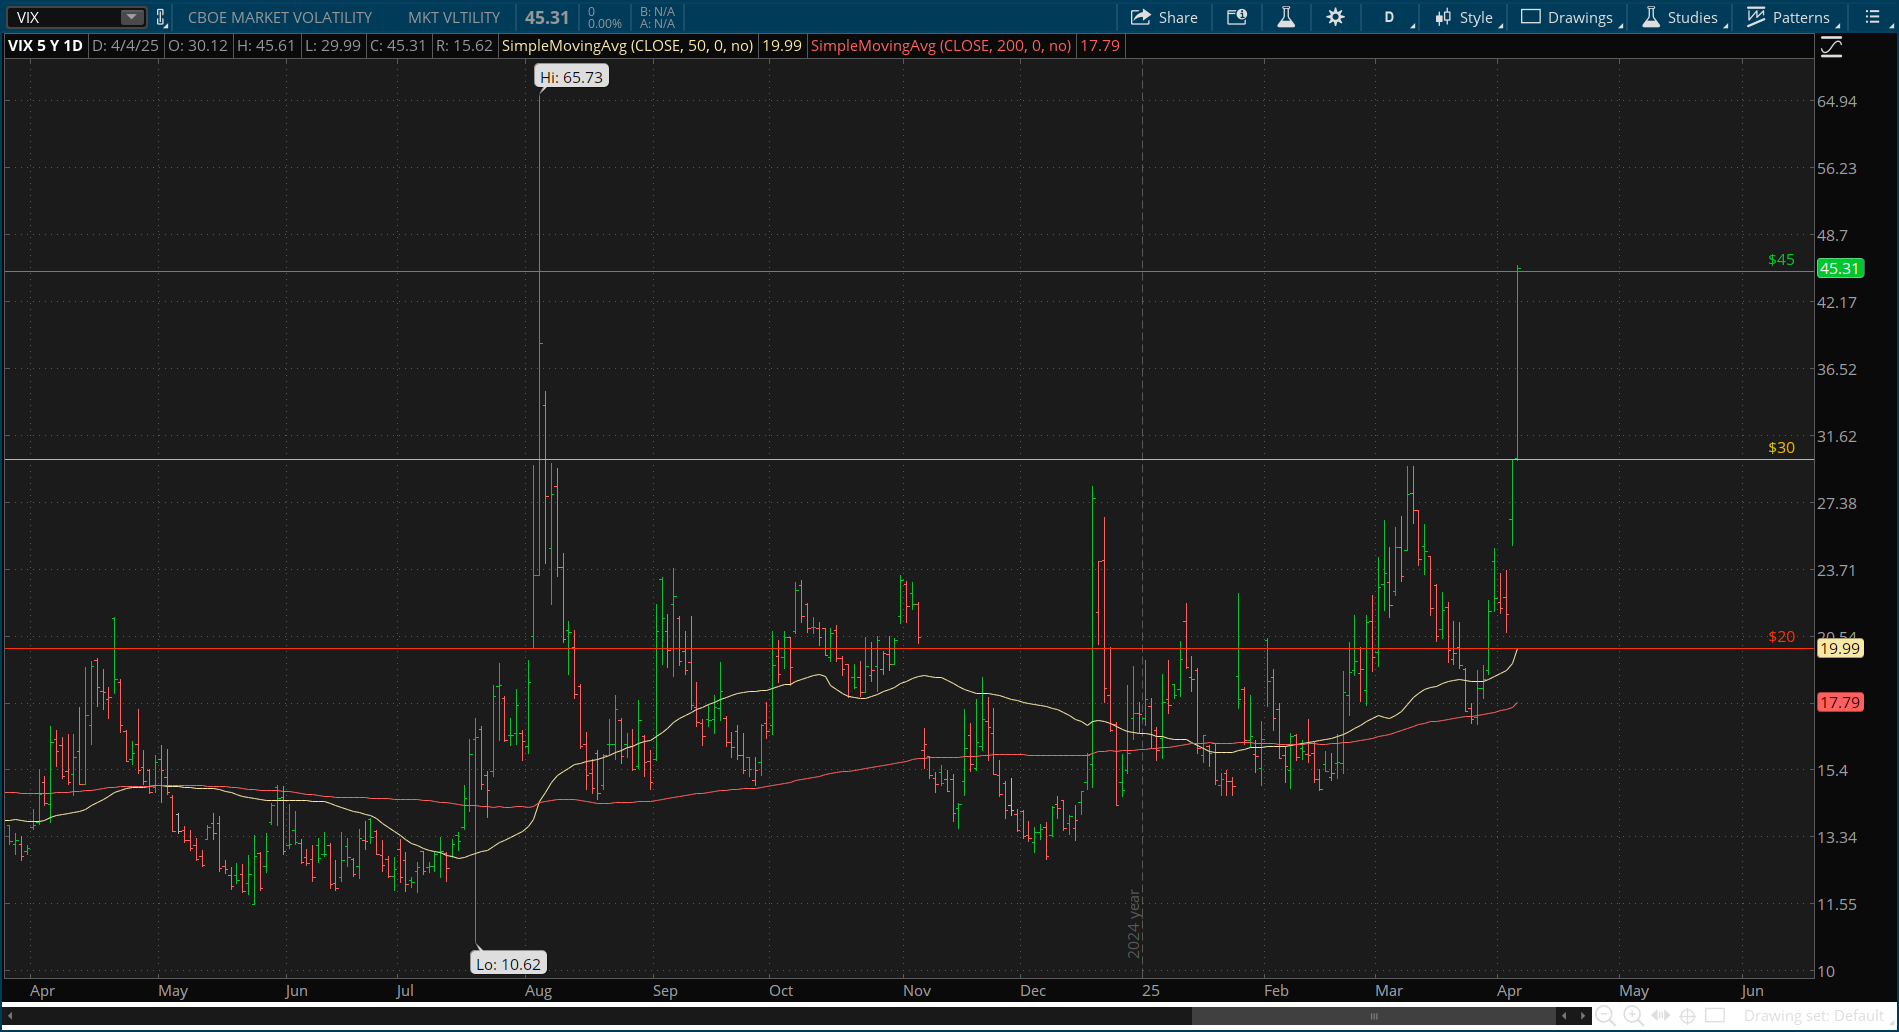Click the zoom out magnifier icon
The image size is (1899, 1032).
pyautogui.click(x=1606, y=1016)
